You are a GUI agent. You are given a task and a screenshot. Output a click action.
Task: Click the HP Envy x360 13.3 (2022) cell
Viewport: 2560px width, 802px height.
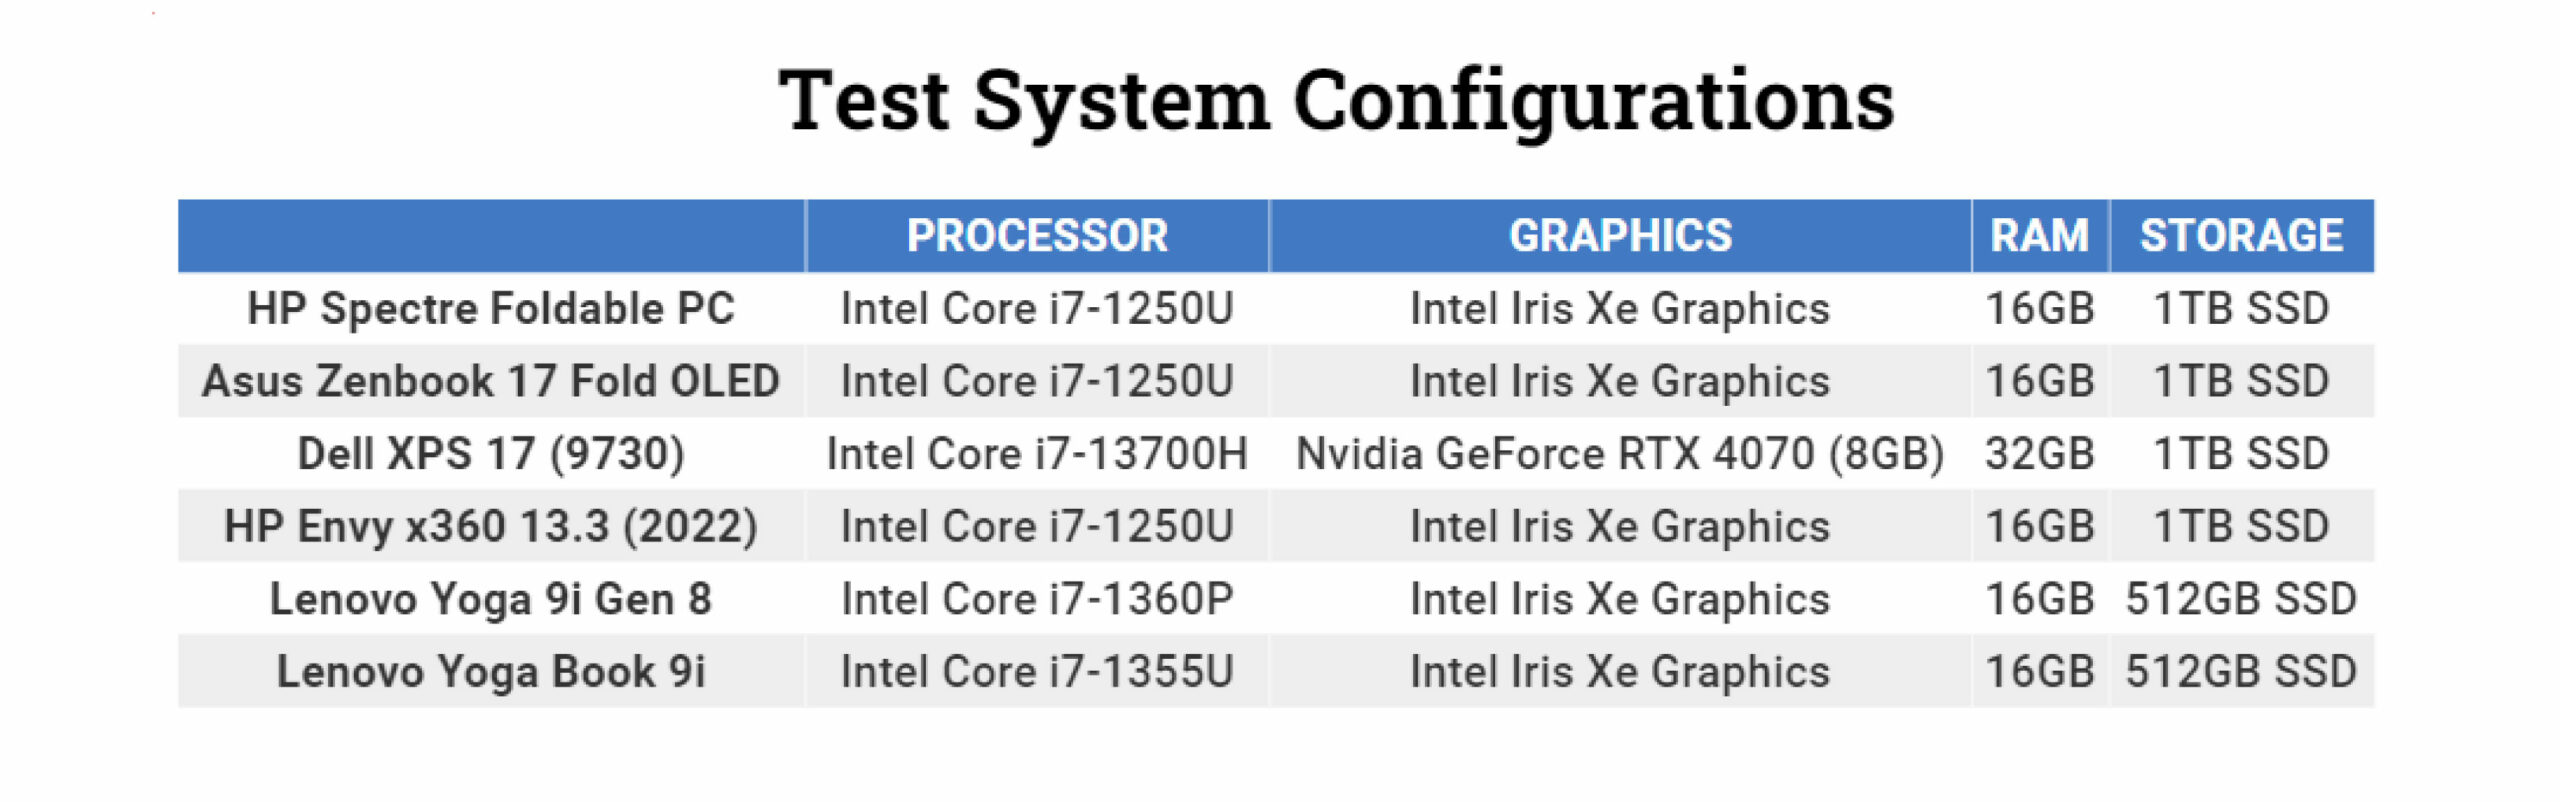tap(491, 527)
